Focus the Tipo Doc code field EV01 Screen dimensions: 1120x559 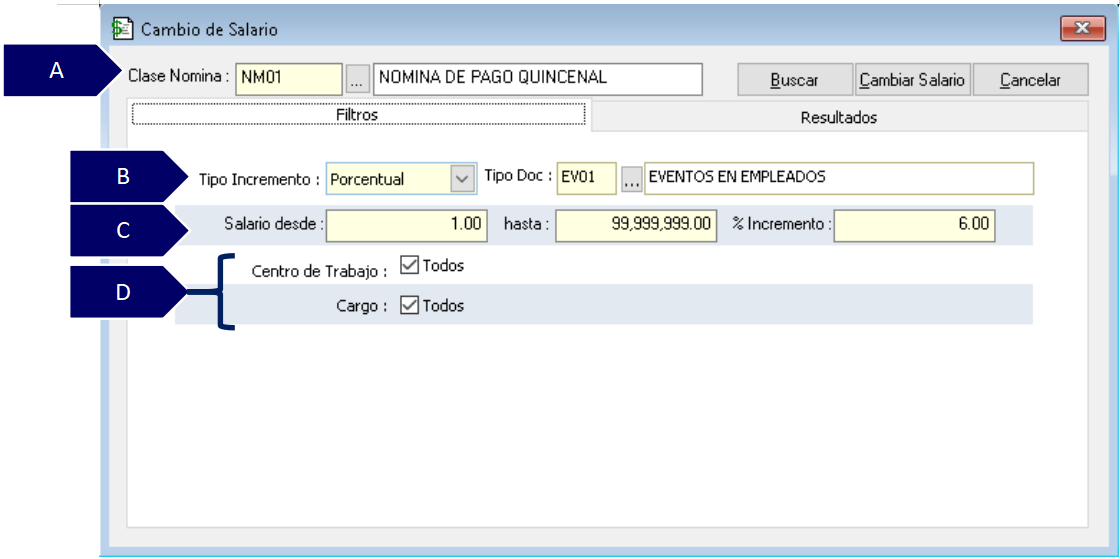(x=586, y=178)
